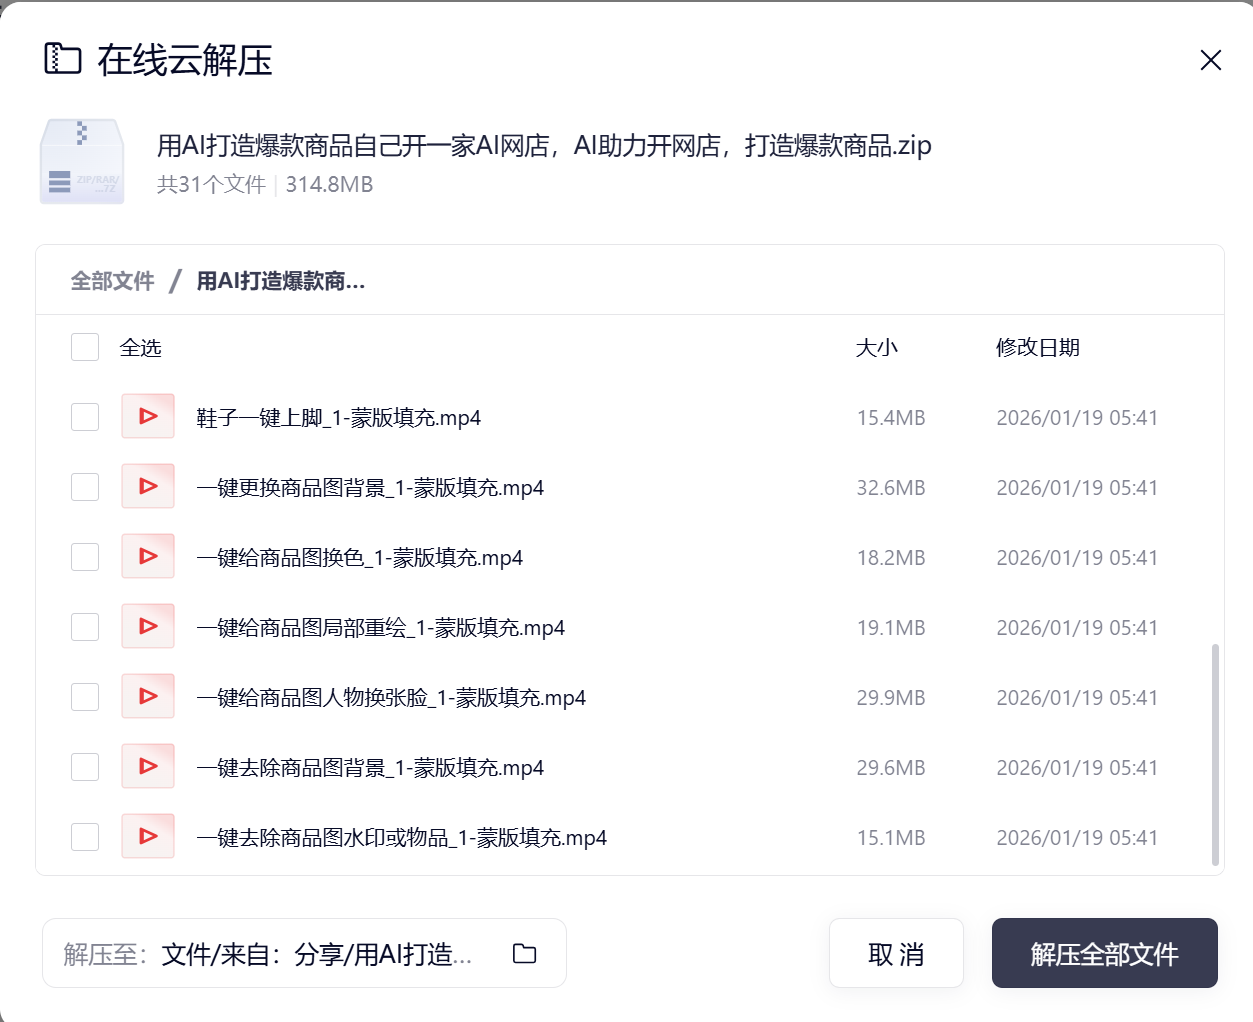Check the box next to 鞋子一键上脚 file
The width and height of the screenshot is (1253, 1022).
click(85, 417)
